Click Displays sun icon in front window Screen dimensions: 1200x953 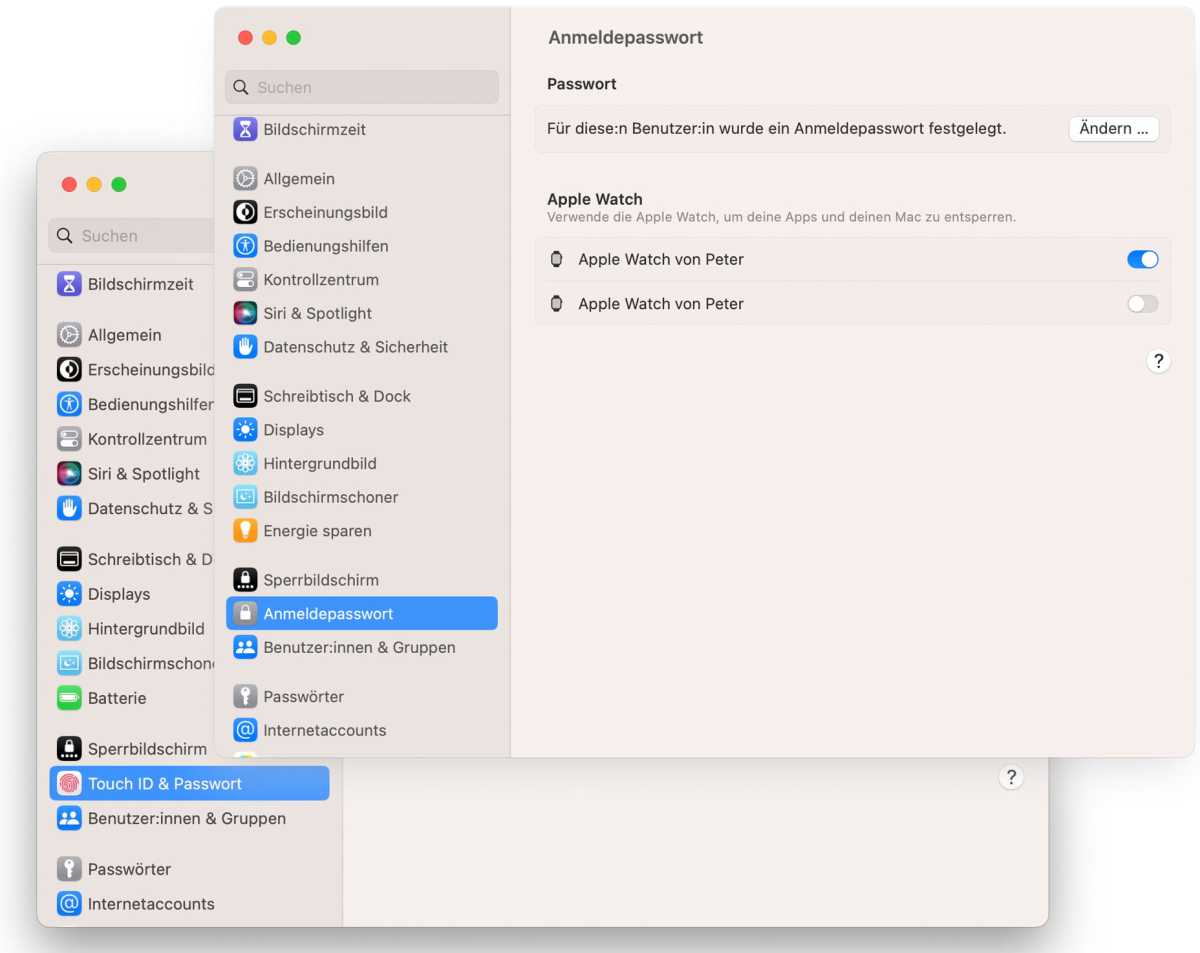(245, 430)
